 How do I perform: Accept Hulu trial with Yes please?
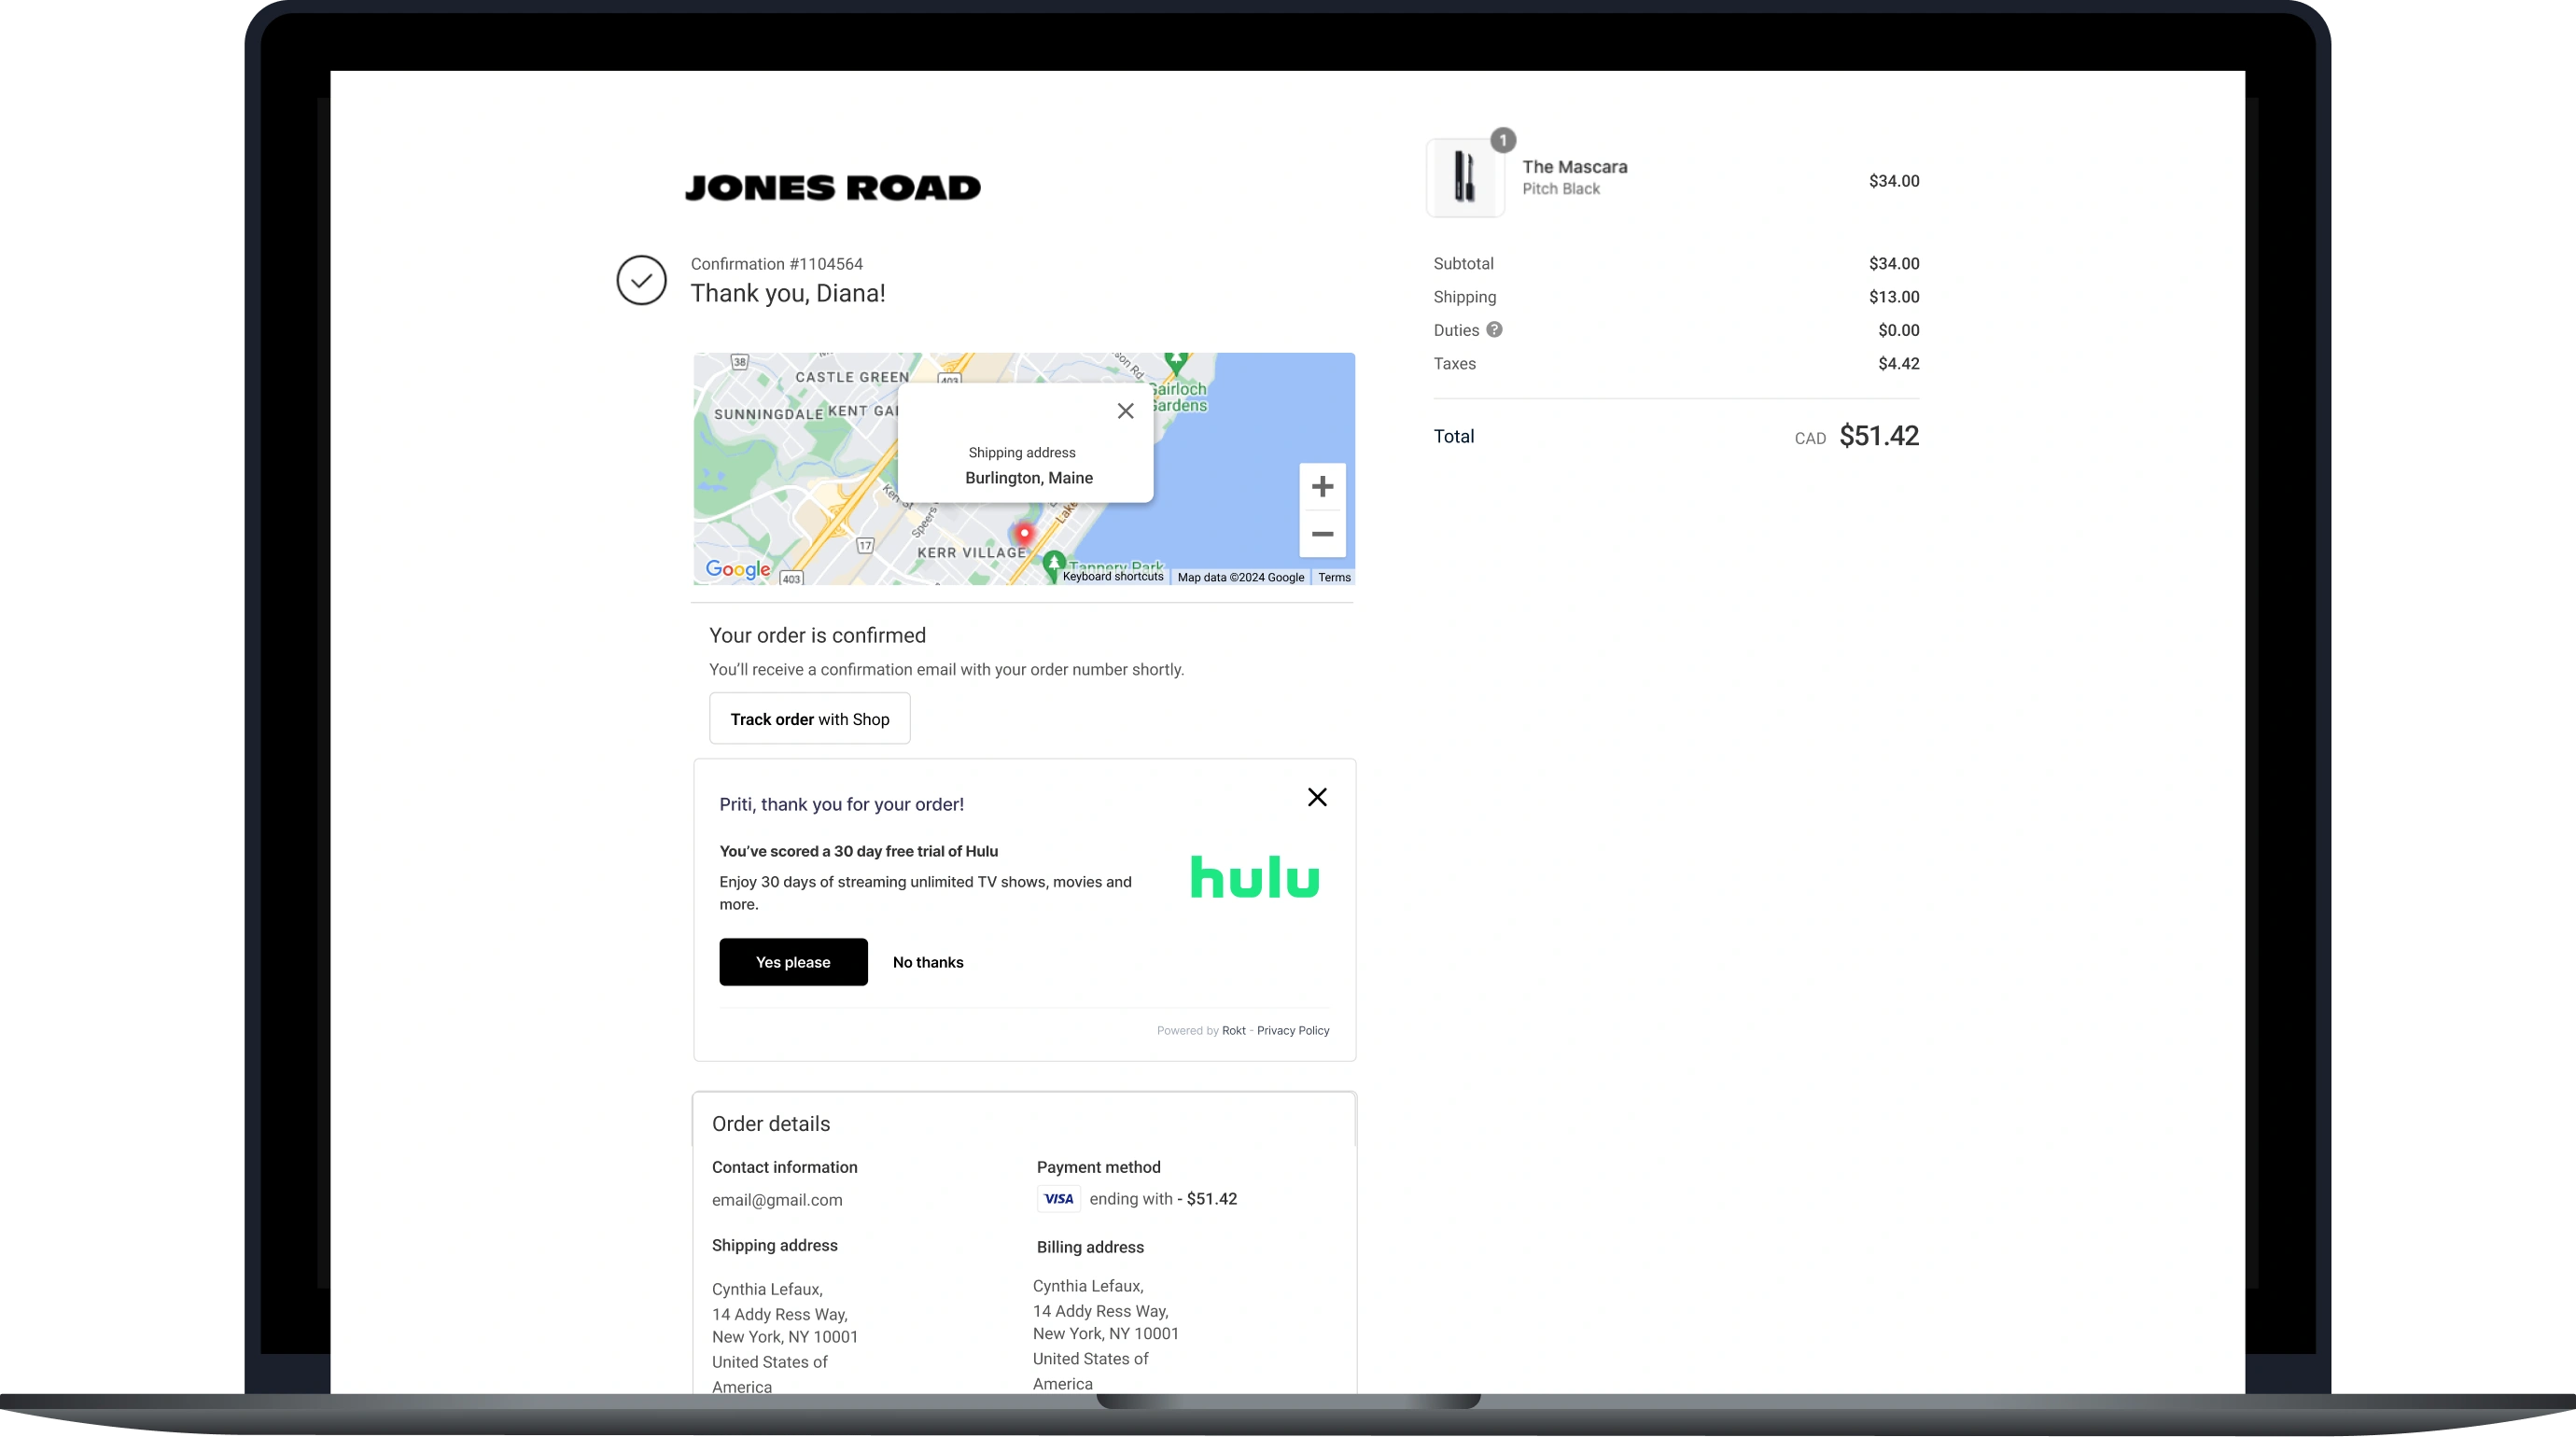point(793,962)
